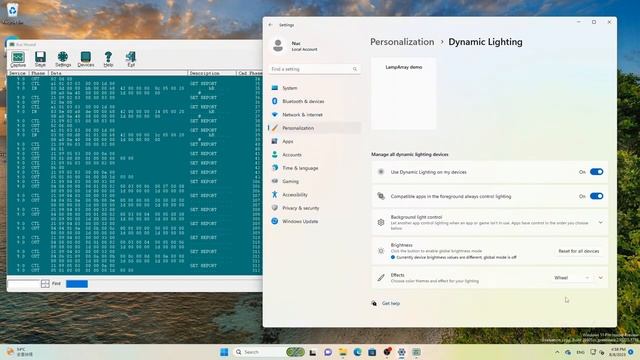Click the blue button beside Find
640x360 pixels.
click(77, 284)
